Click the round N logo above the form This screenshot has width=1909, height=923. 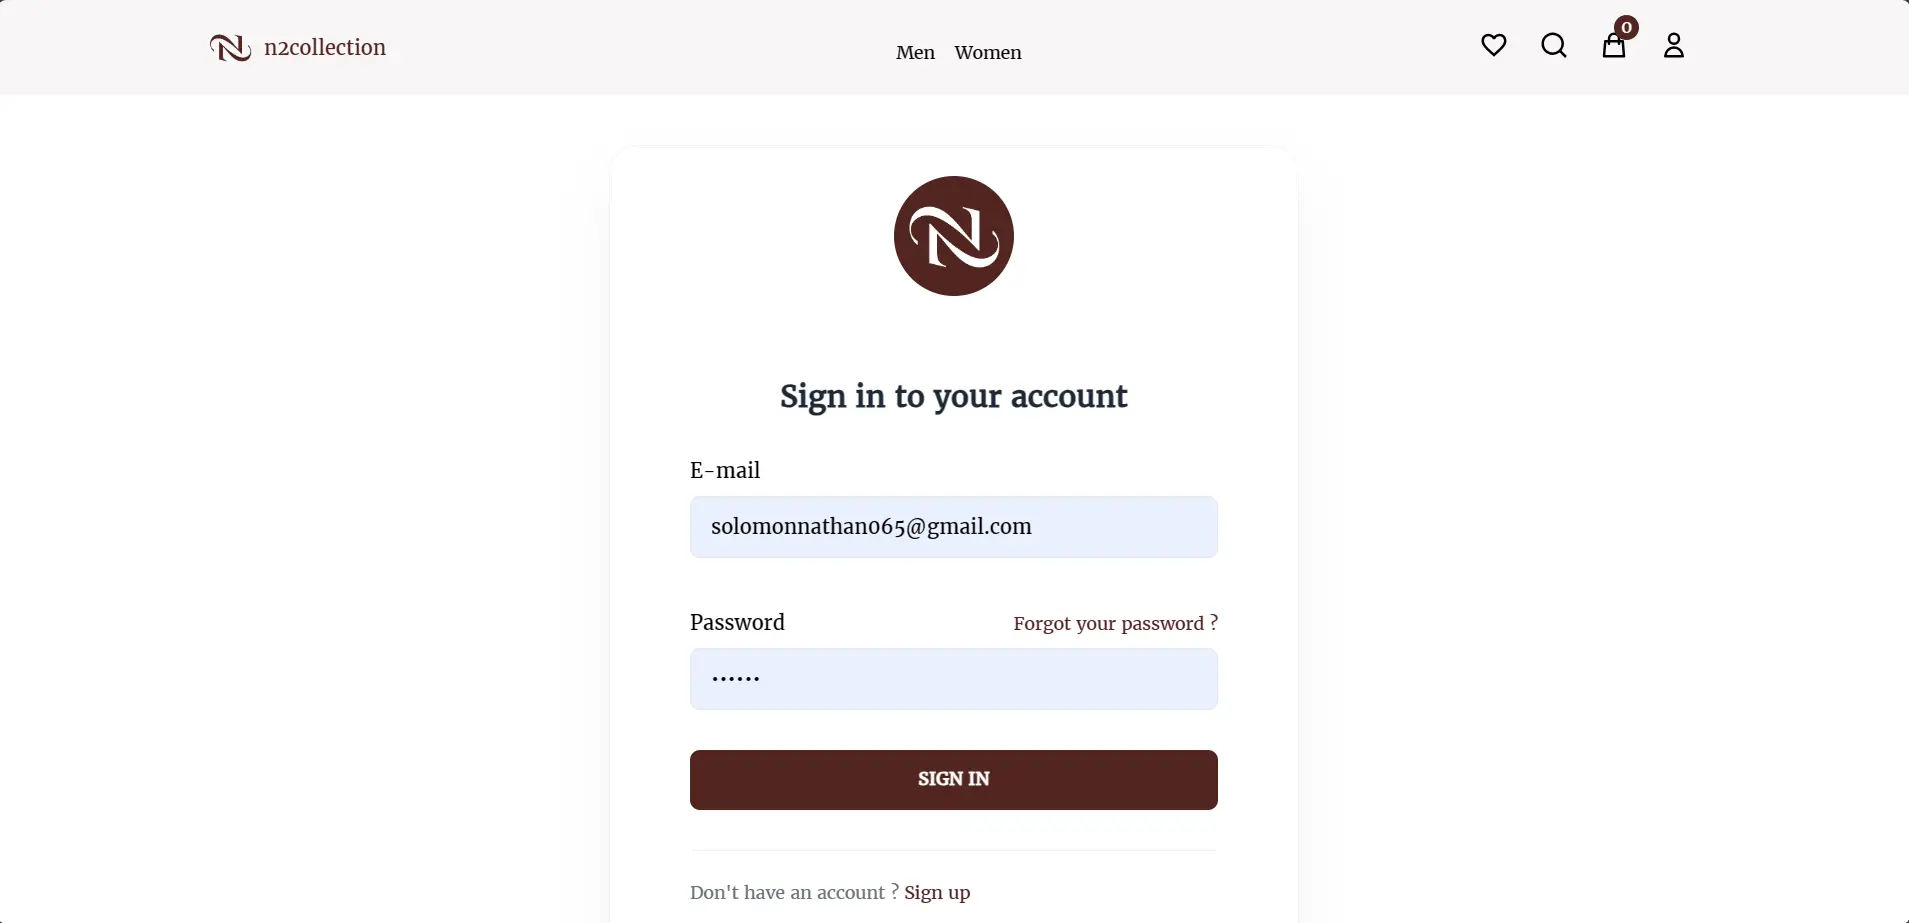click(x=954, y=236)
